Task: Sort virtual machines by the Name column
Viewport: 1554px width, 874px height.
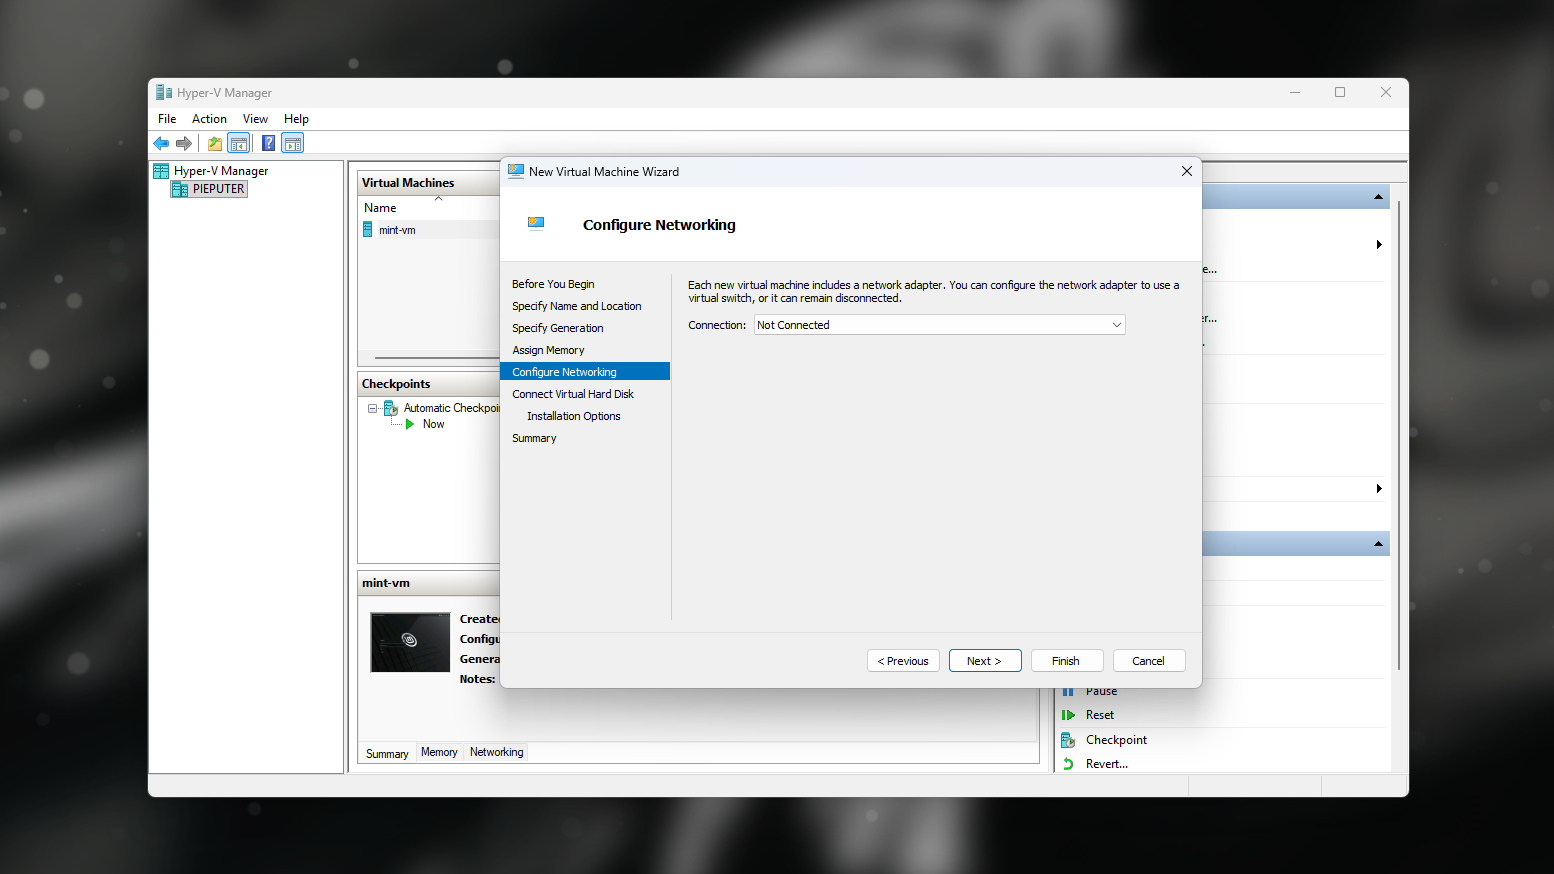Action: tap(380, 208)
